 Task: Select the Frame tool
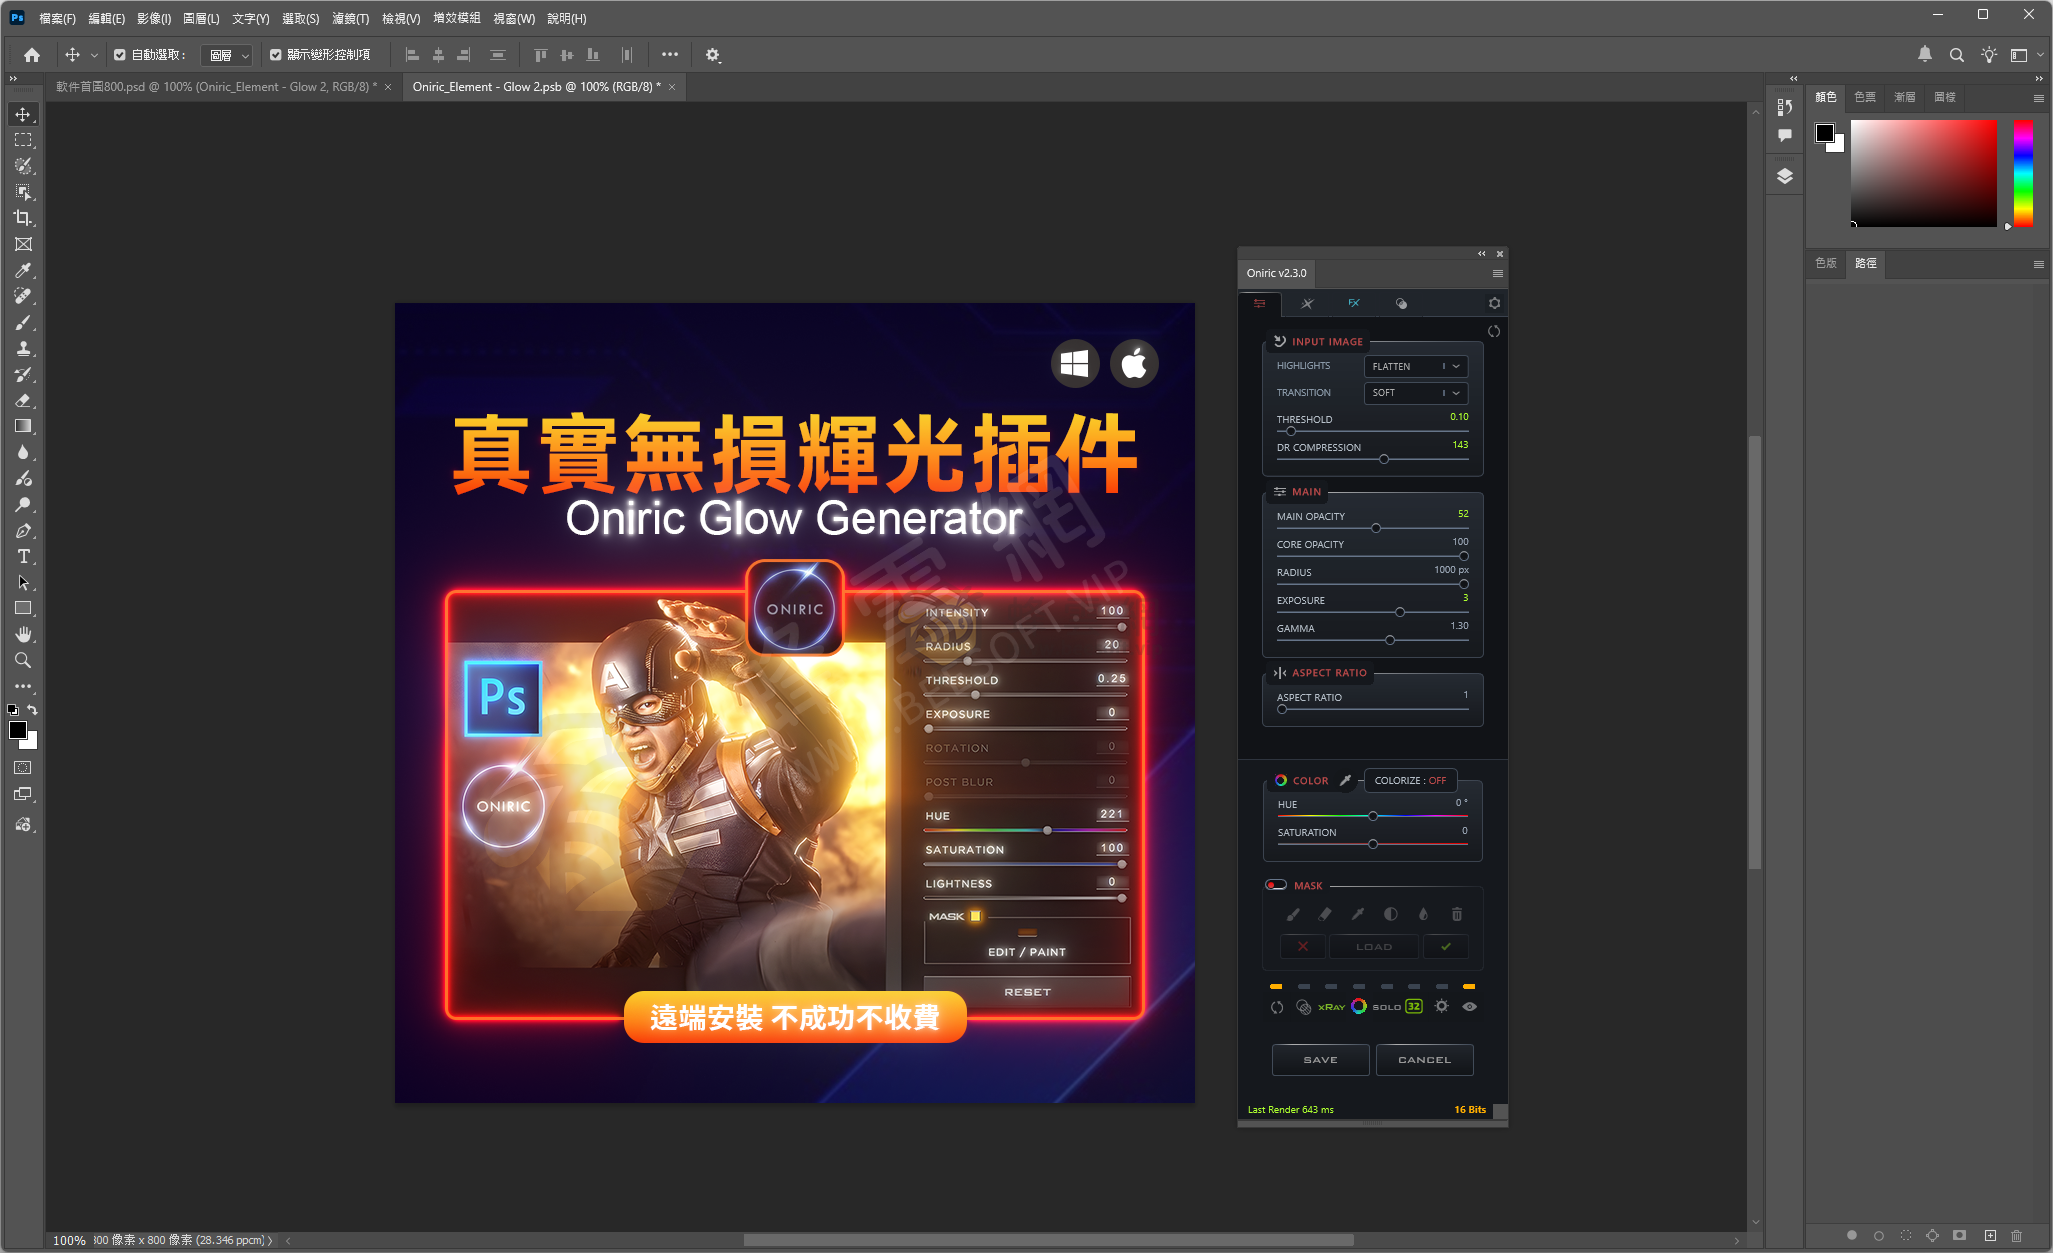tap(23, 244)
